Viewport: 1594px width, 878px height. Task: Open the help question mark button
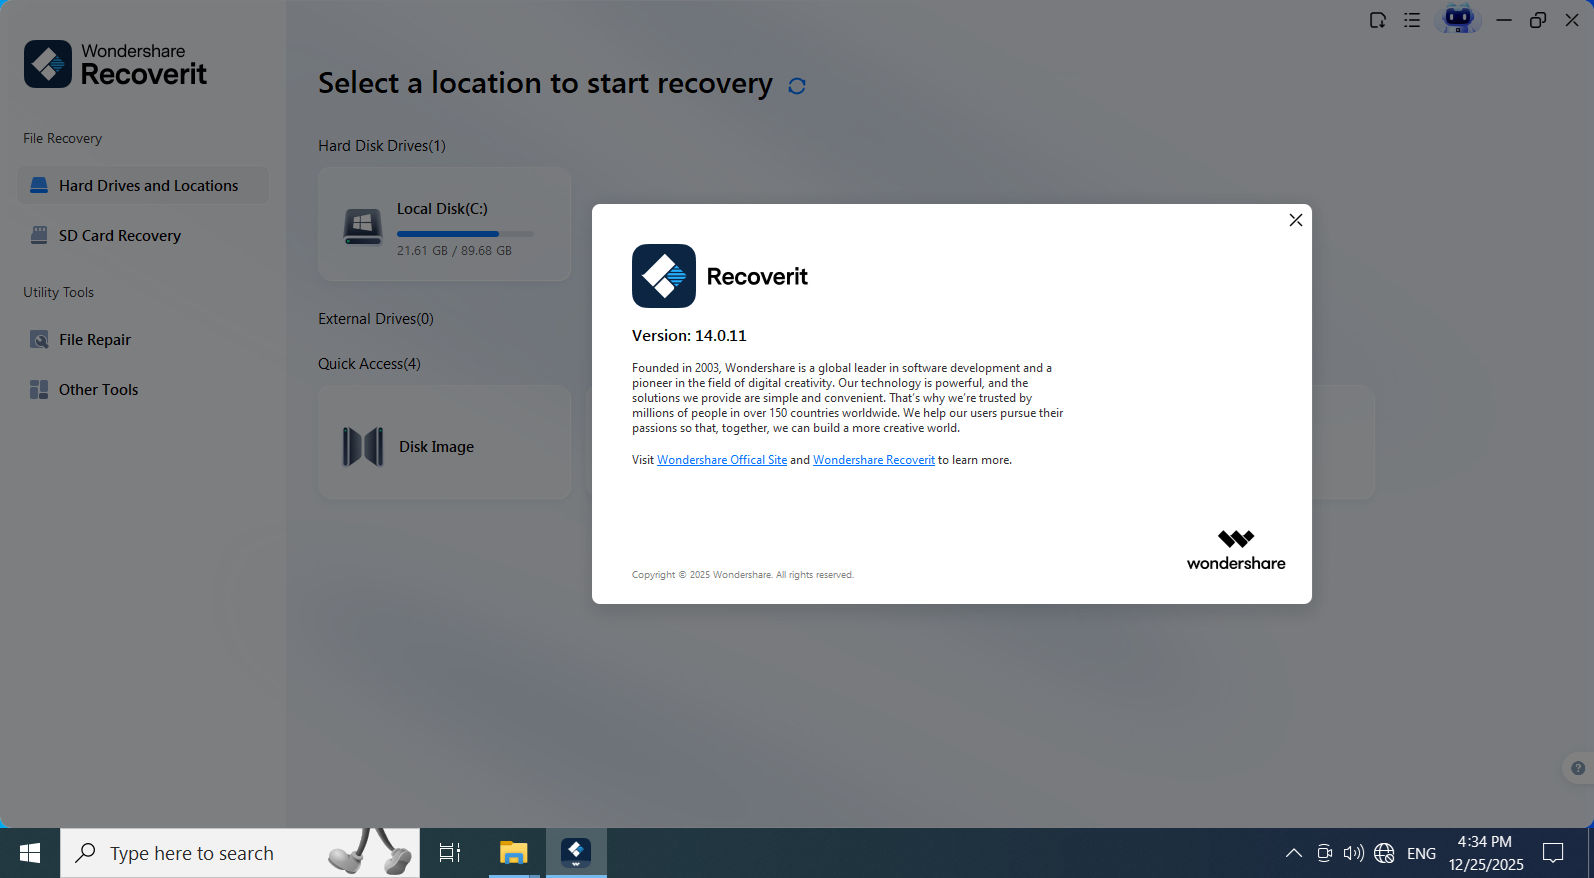tap(1577, 769)
